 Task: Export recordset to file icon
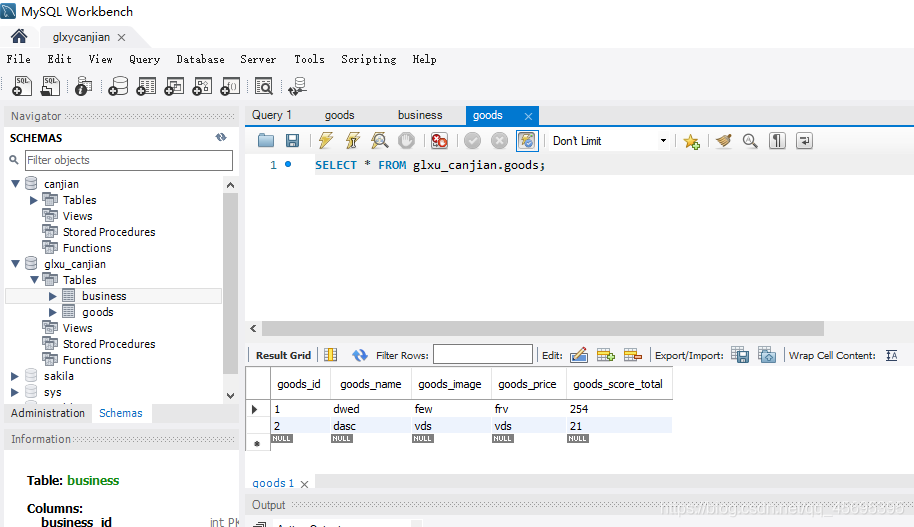pos(740,355)
